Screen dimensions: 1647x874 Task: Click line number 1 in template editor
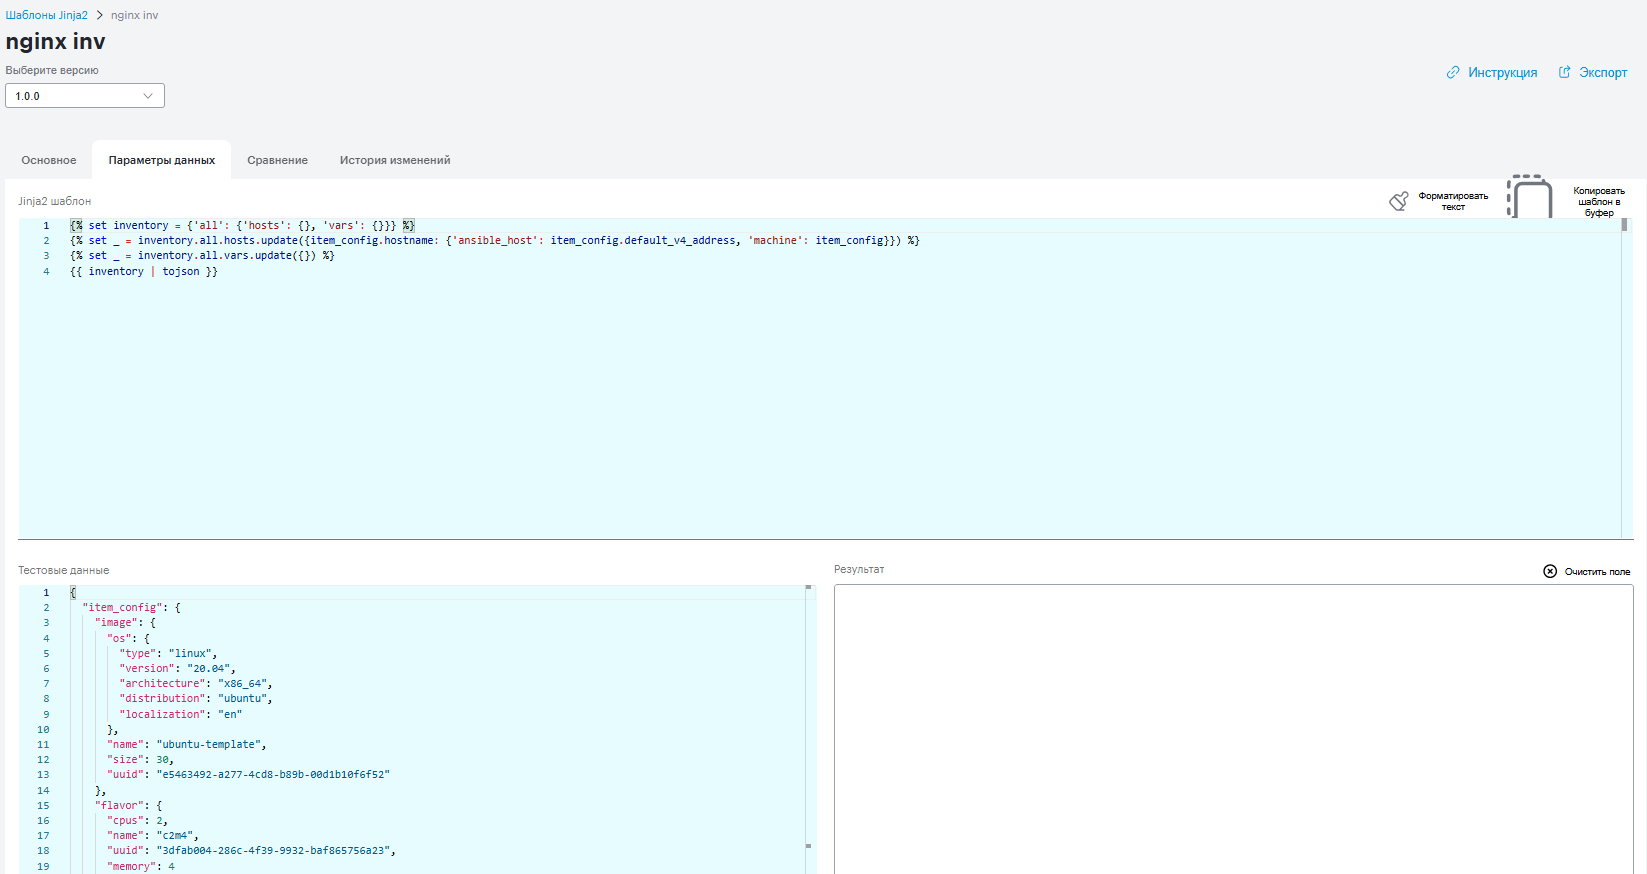46,225
